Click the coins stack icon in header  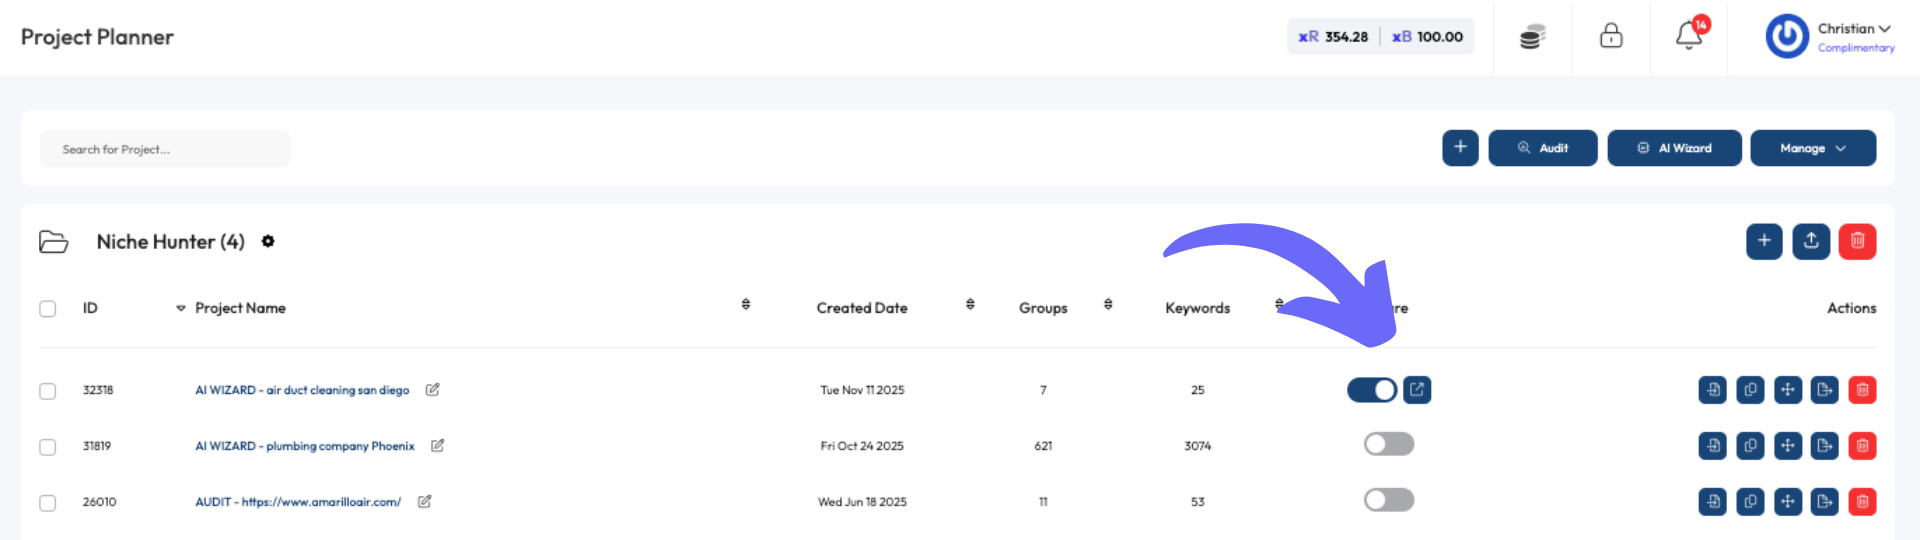click(1532, 37)
